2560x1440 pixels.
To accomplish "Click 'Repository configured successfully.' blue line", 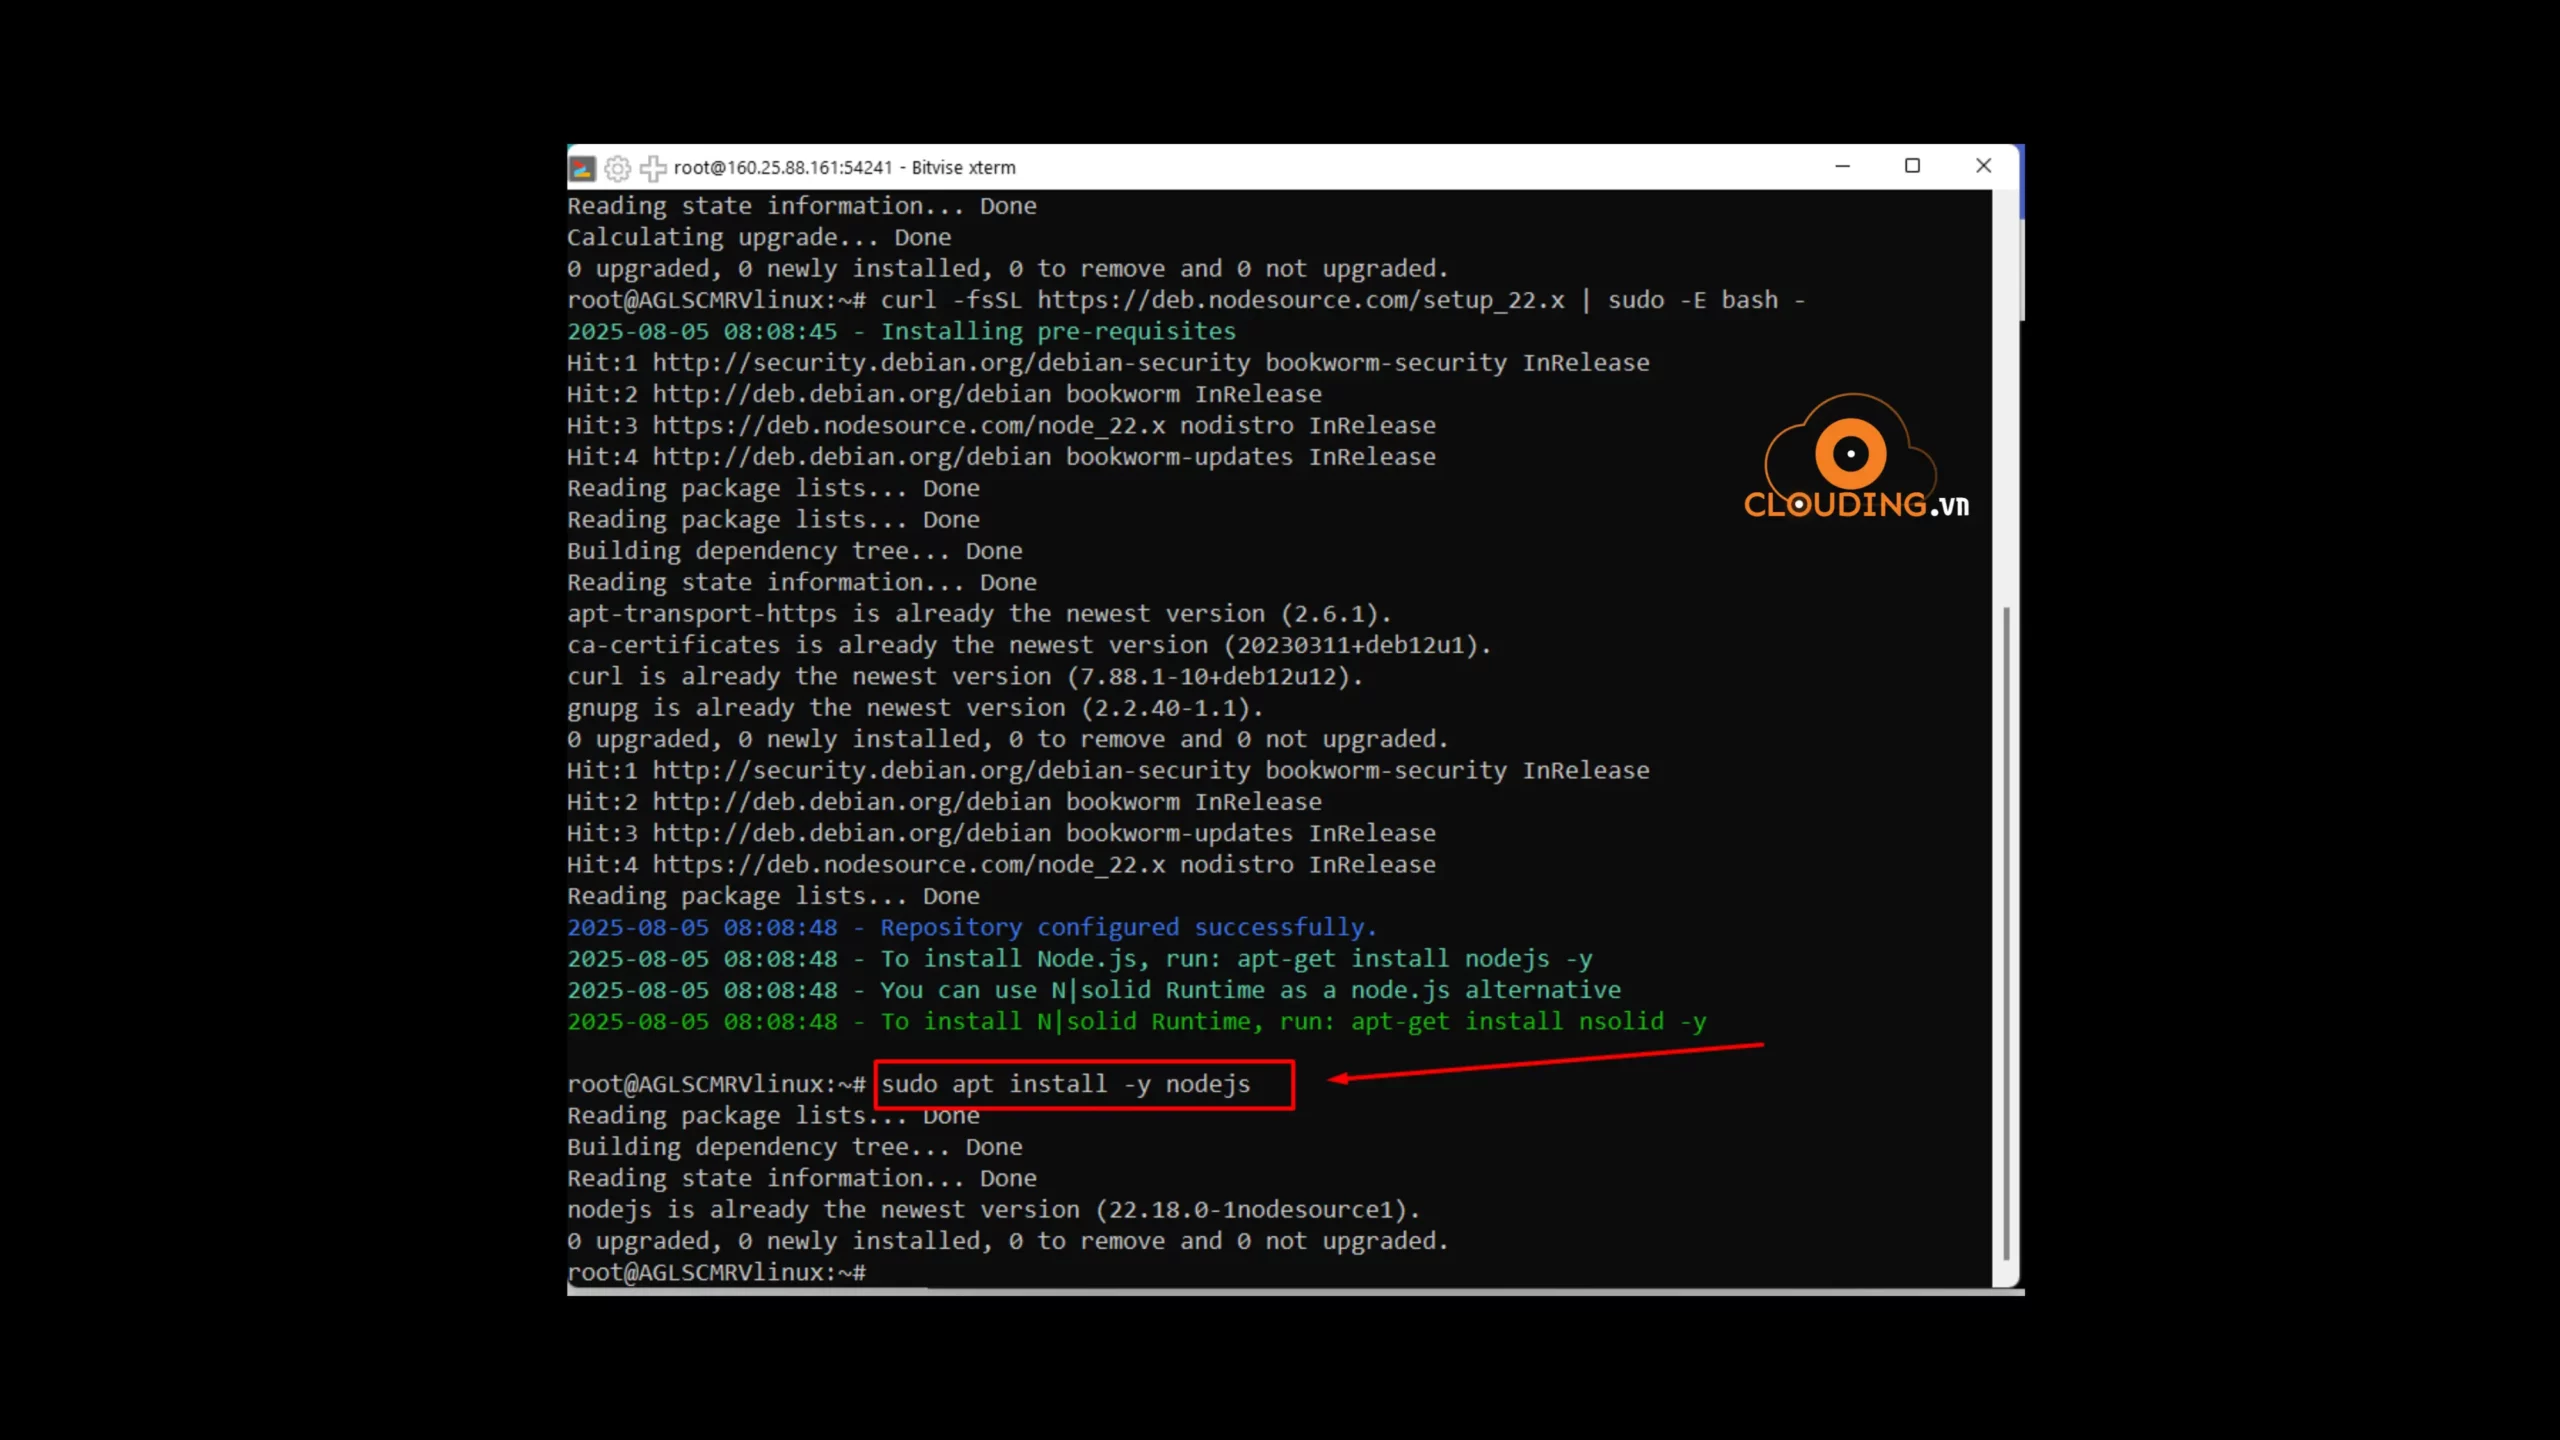I will click(972, 927).
